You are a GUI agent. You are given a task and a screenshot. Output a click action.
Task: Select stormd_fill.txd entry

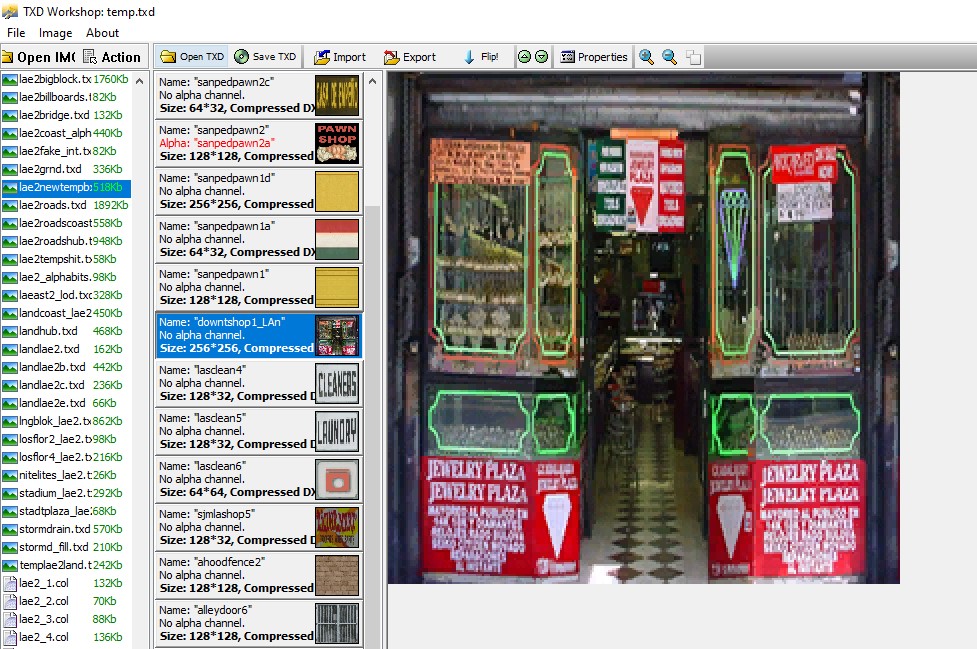click(x=66, y=547)
